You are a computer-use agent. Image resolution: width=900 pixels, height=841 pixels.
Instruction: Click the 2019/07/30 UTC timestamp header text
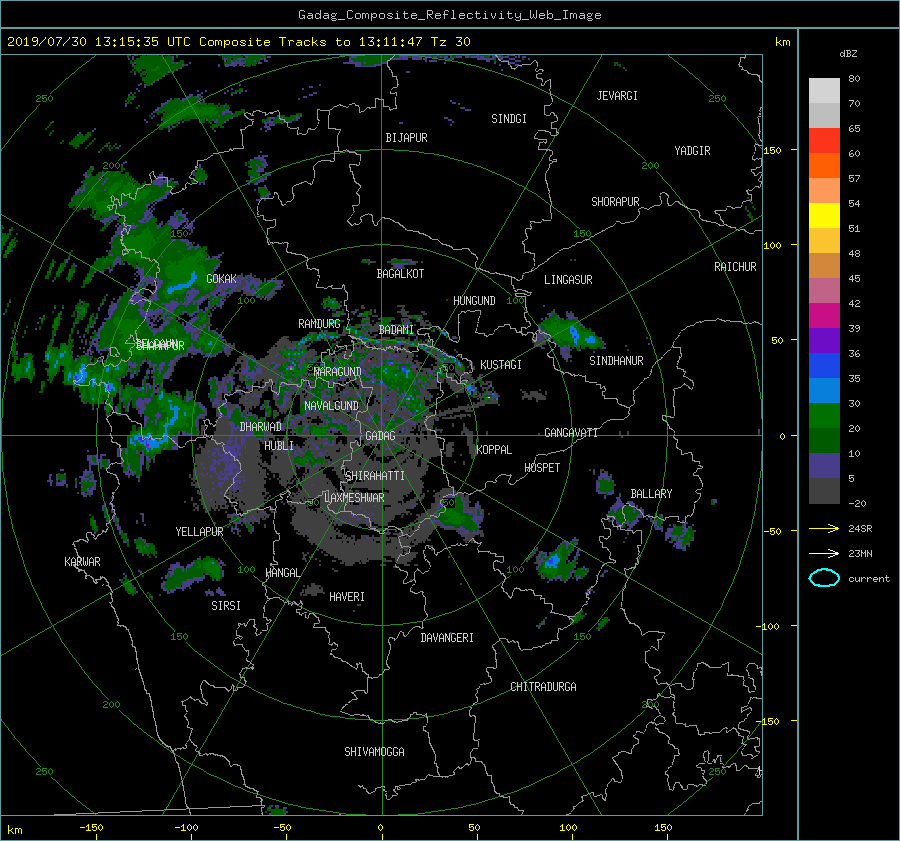point(239,42)
